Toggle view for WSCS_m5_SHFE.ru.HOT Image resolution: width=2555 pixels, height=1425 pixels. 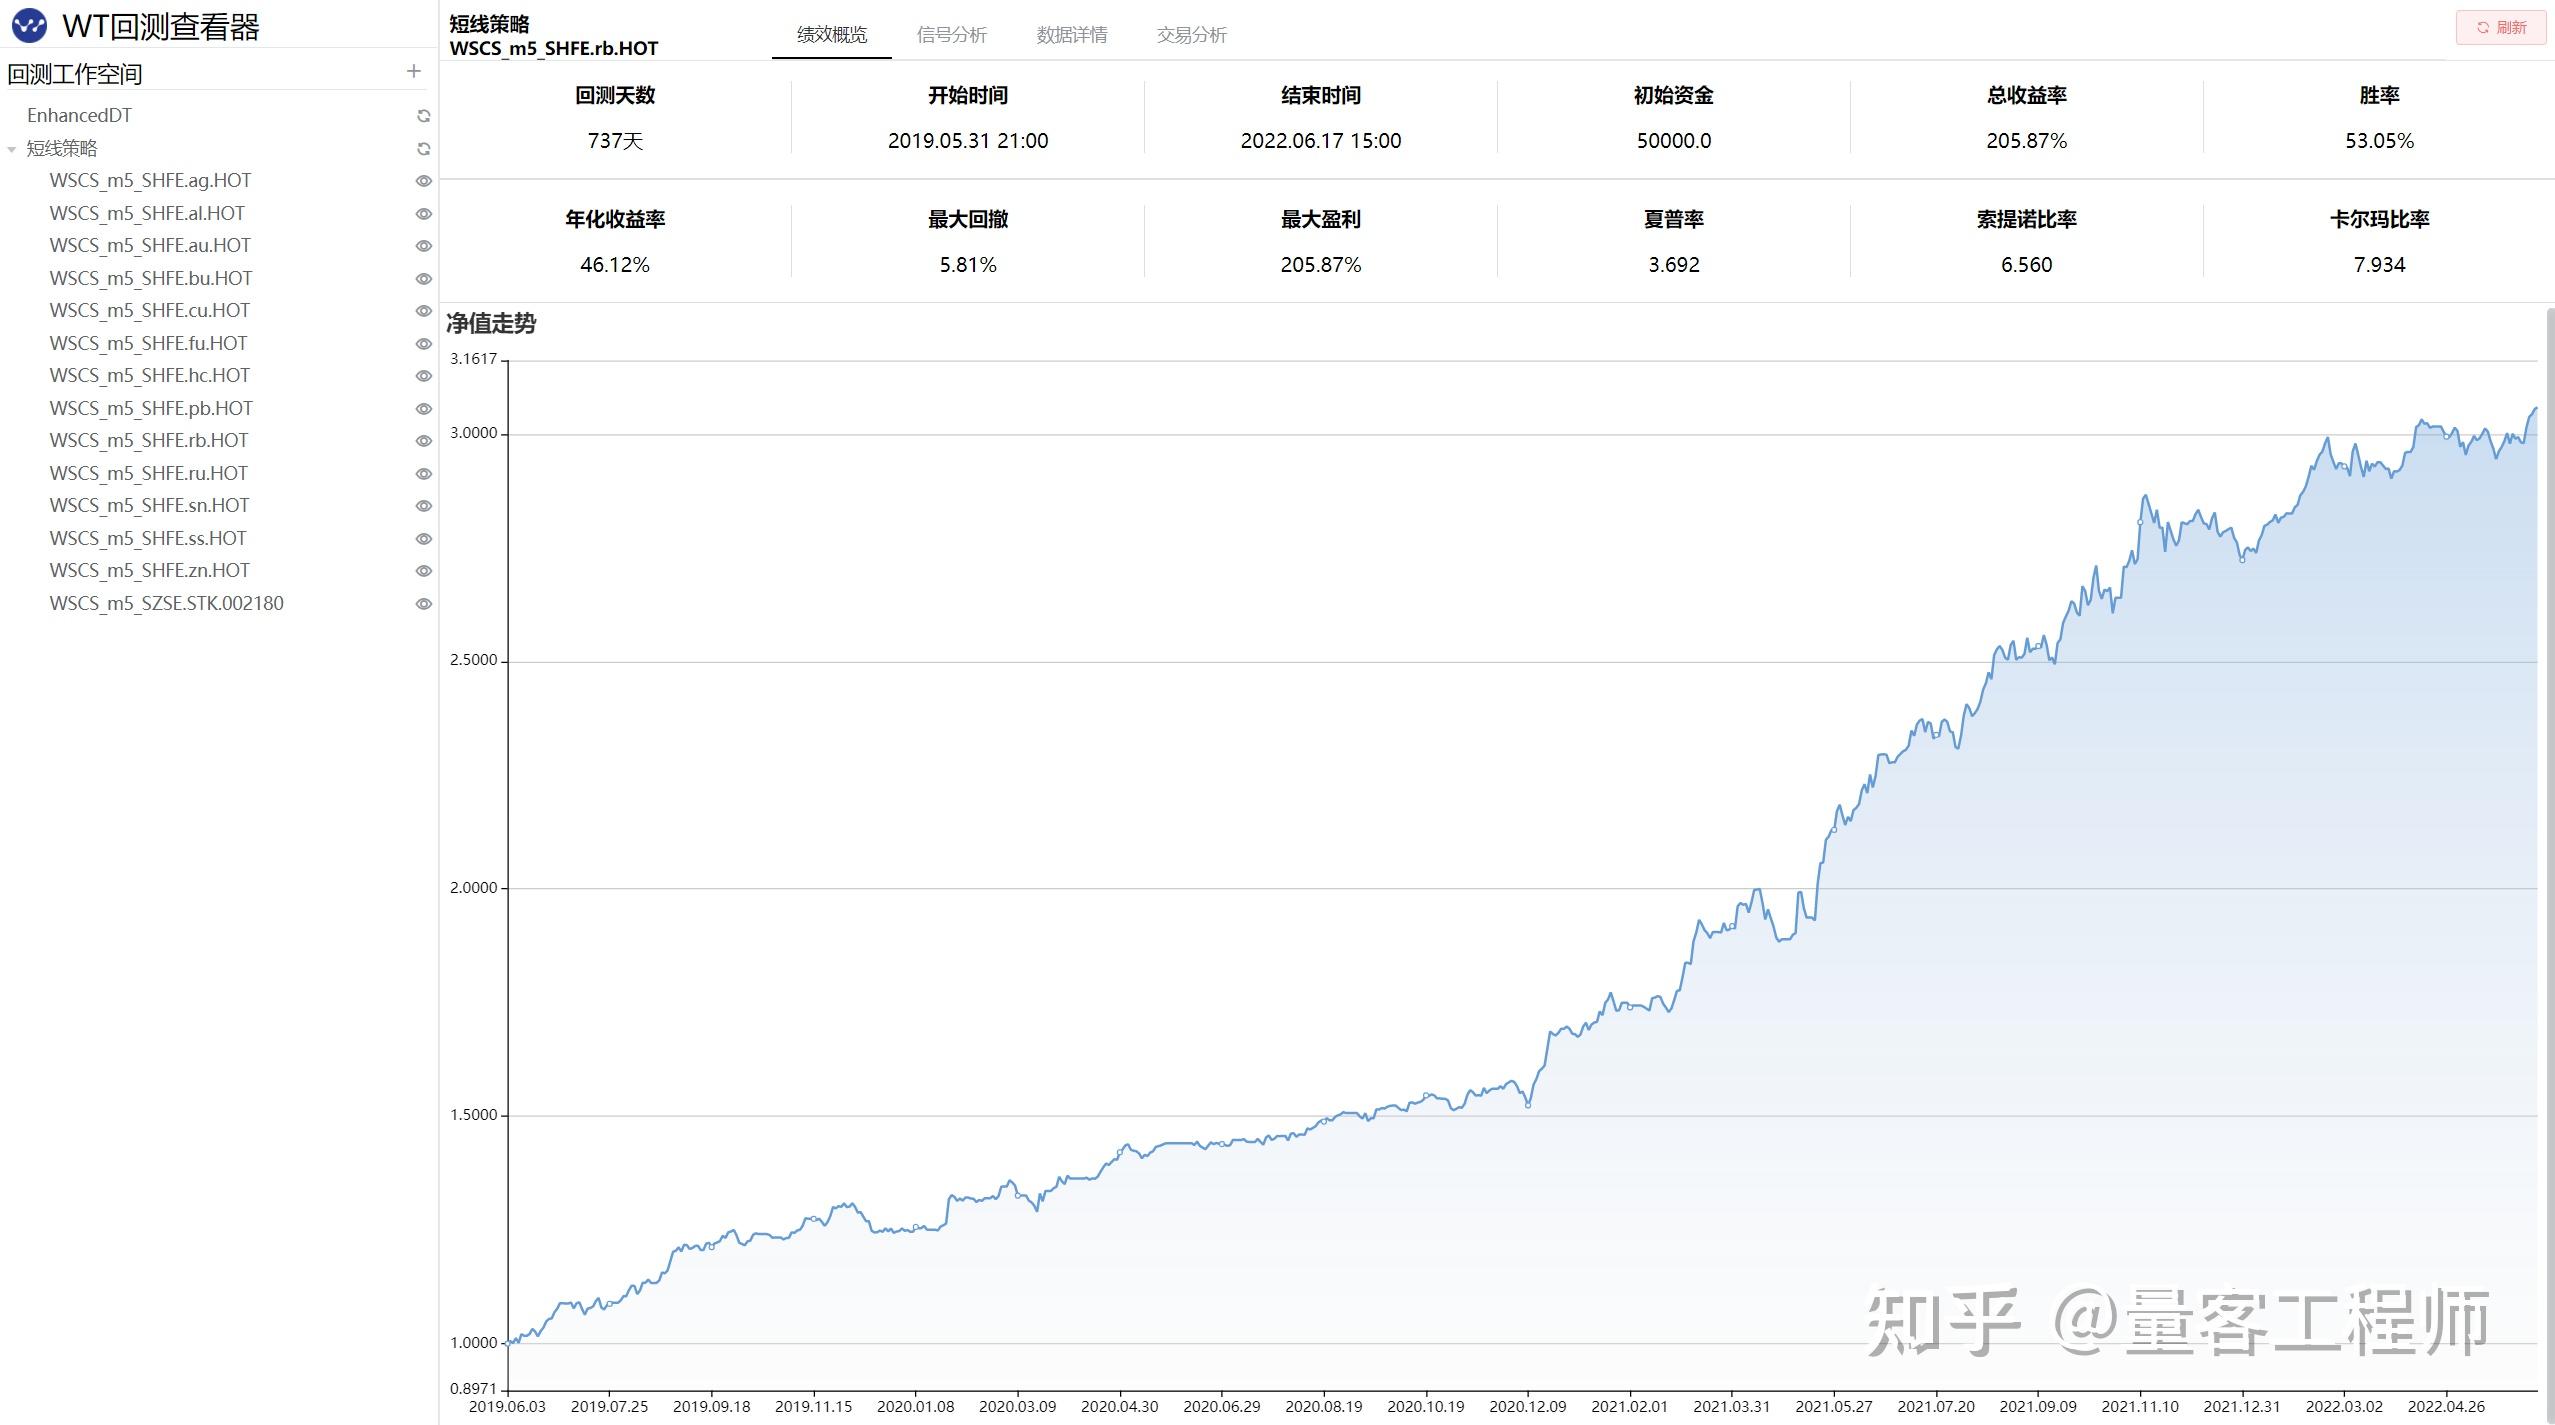coord(424,474)
